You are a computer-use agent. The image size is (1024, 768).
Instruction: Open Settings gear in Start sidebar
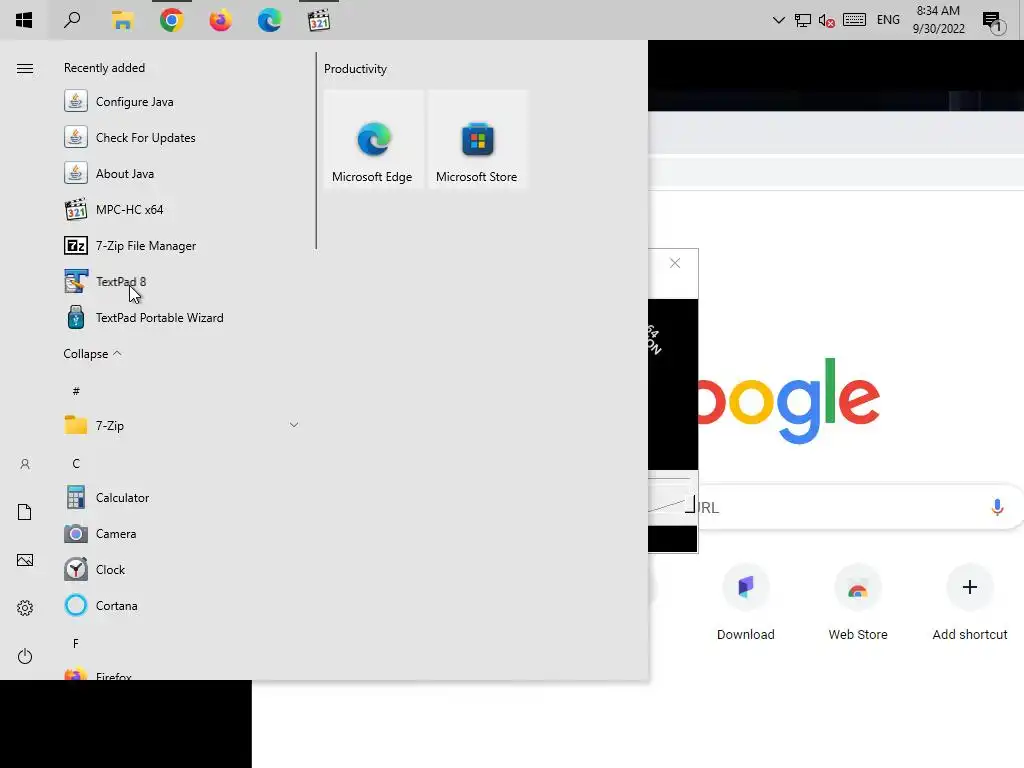pos(25,608)
